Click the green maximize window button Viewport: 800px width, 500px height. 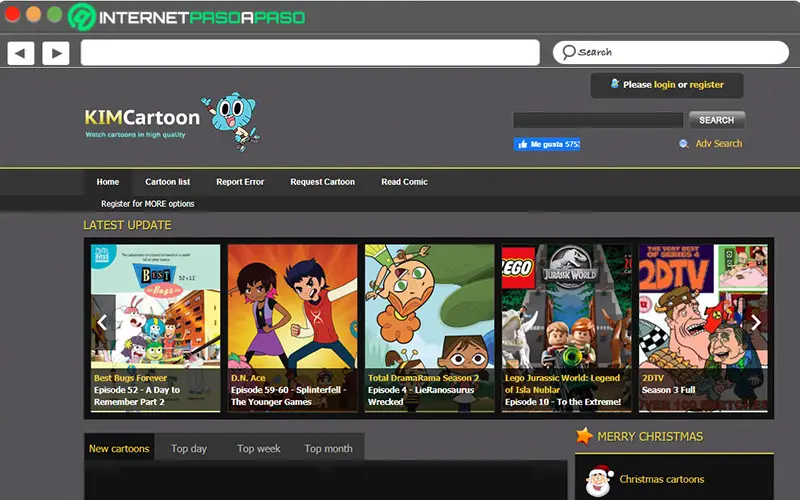[x=55, y=15]
